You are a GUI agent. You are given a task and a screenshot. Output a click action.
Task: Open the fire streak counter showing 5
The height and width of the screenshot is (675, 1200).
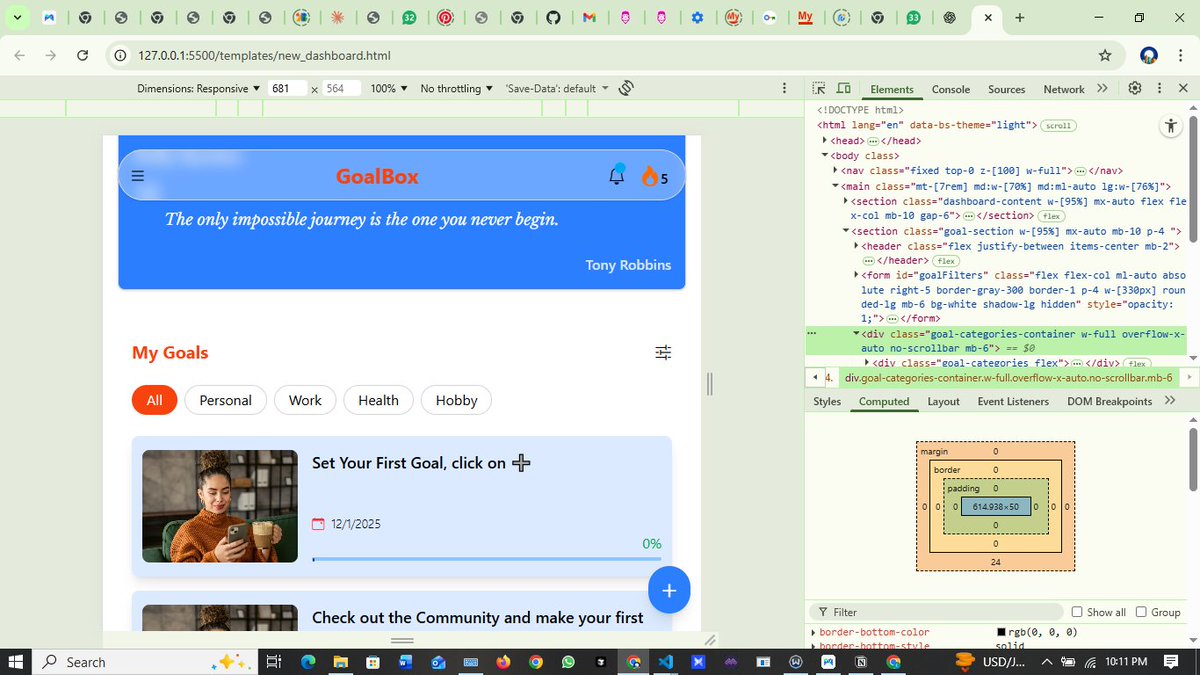655,177
